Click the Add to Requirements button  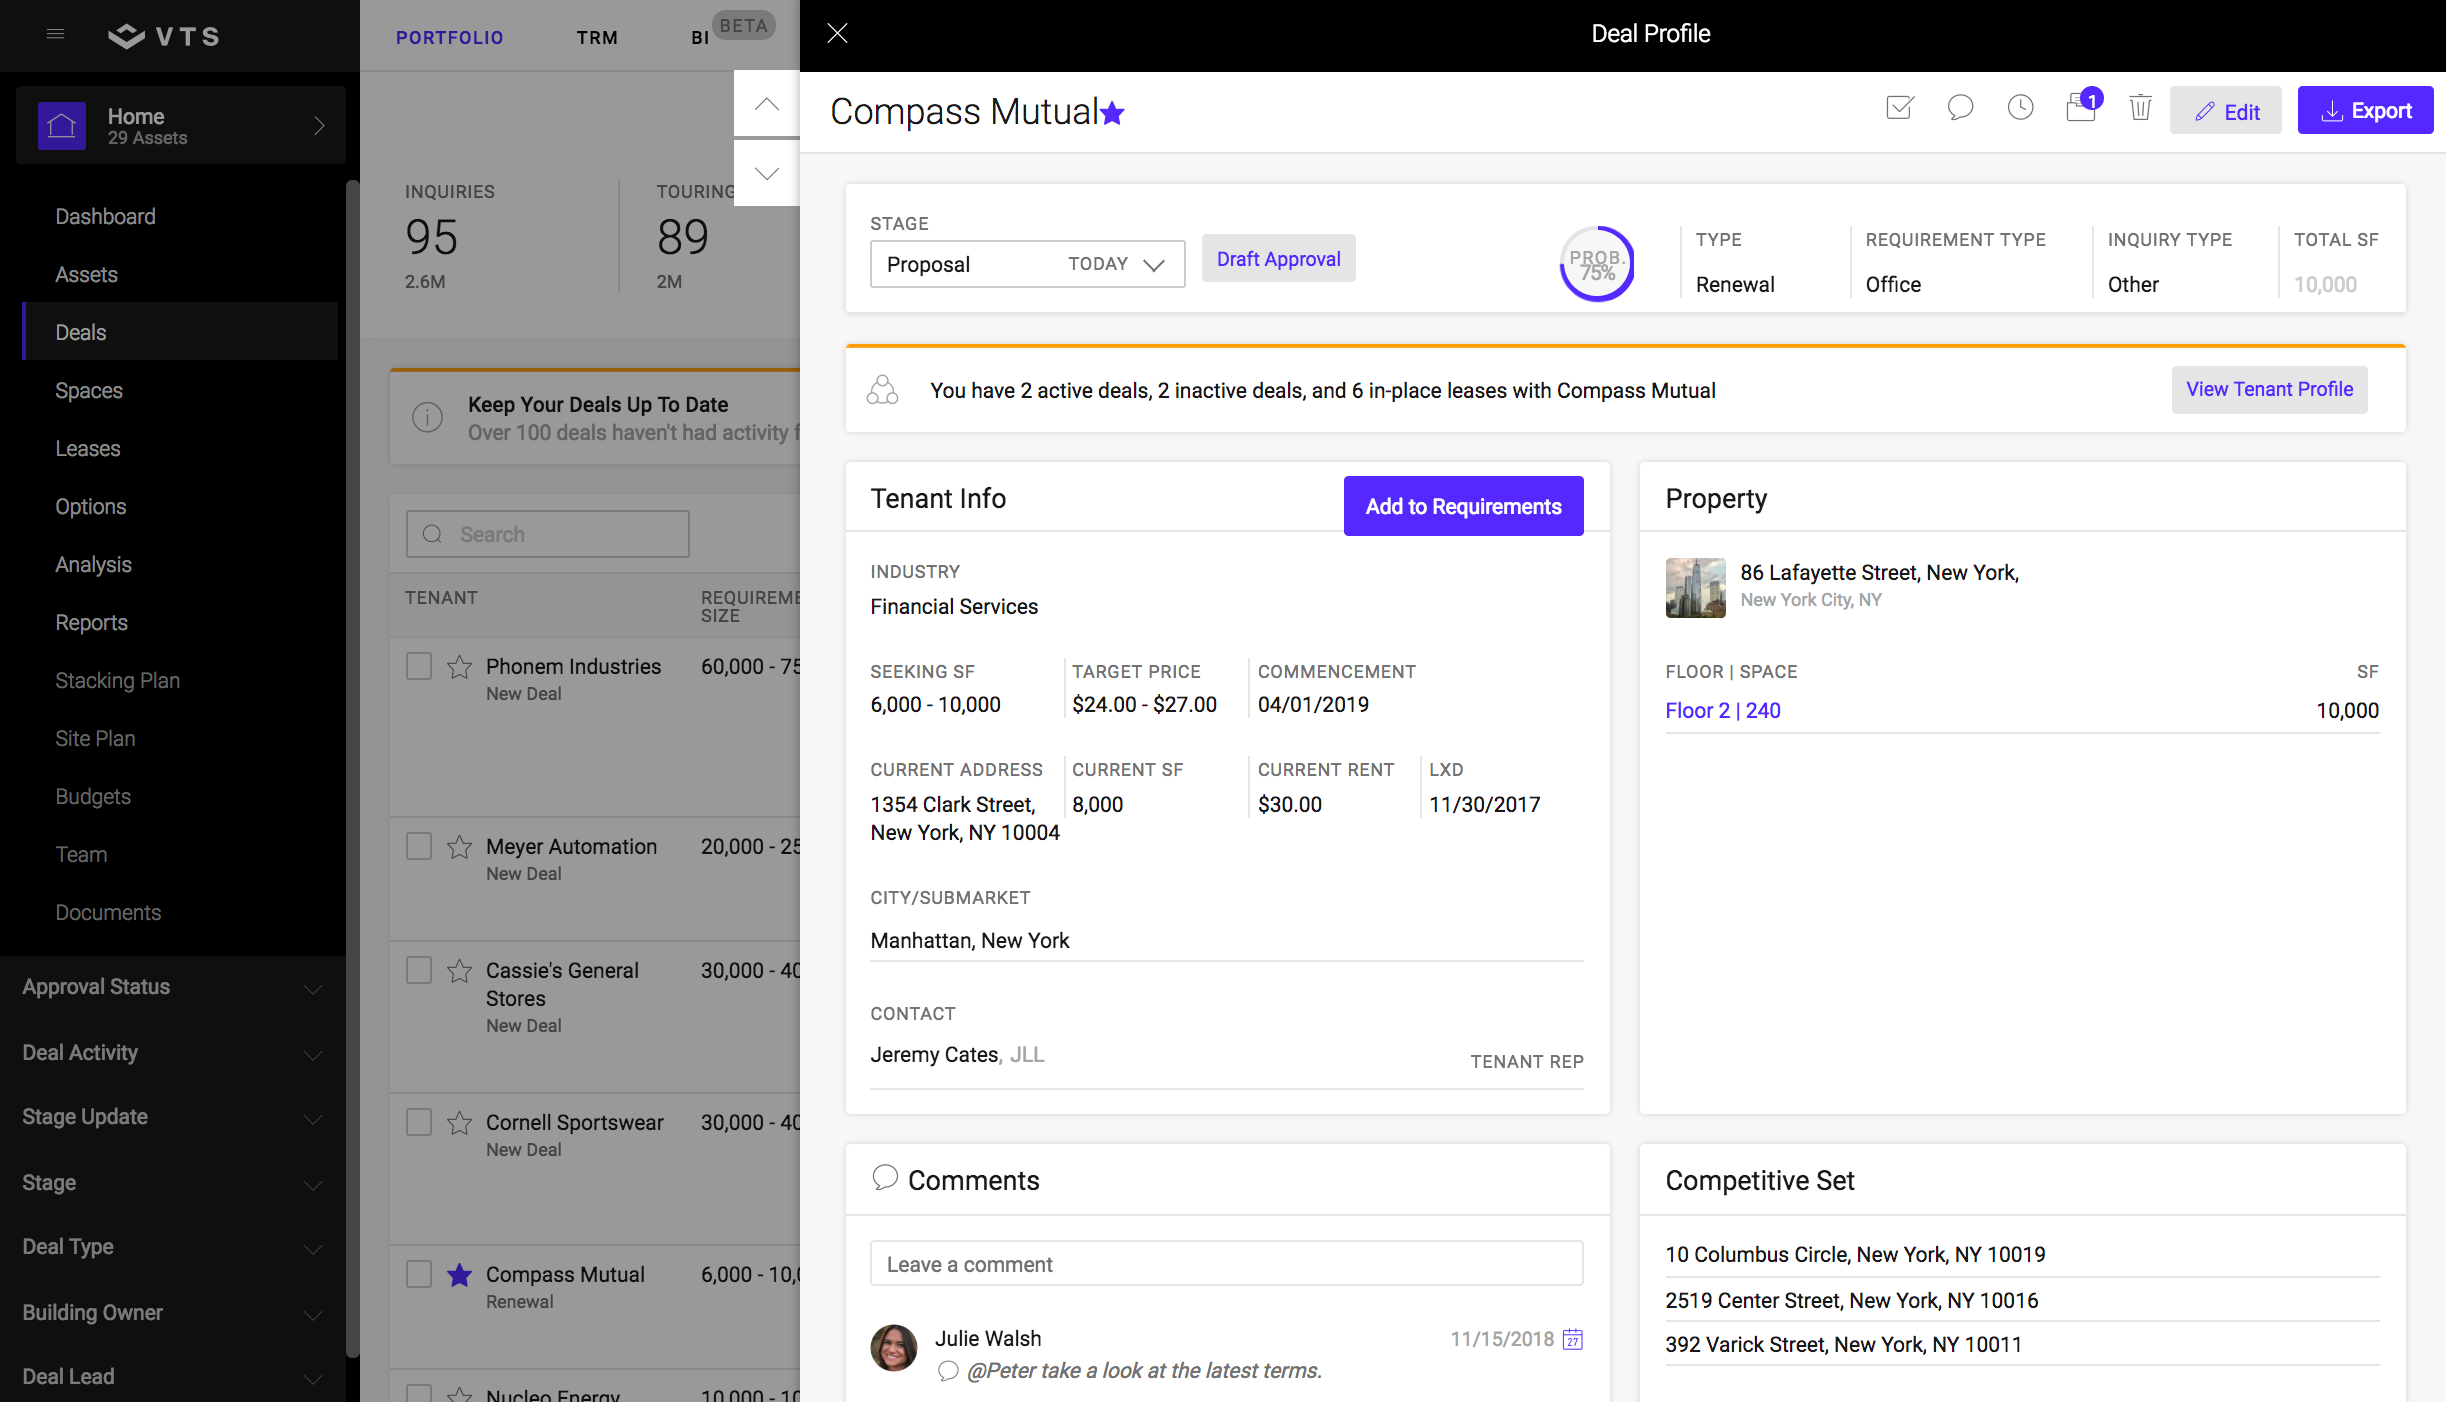point(1463,506)
